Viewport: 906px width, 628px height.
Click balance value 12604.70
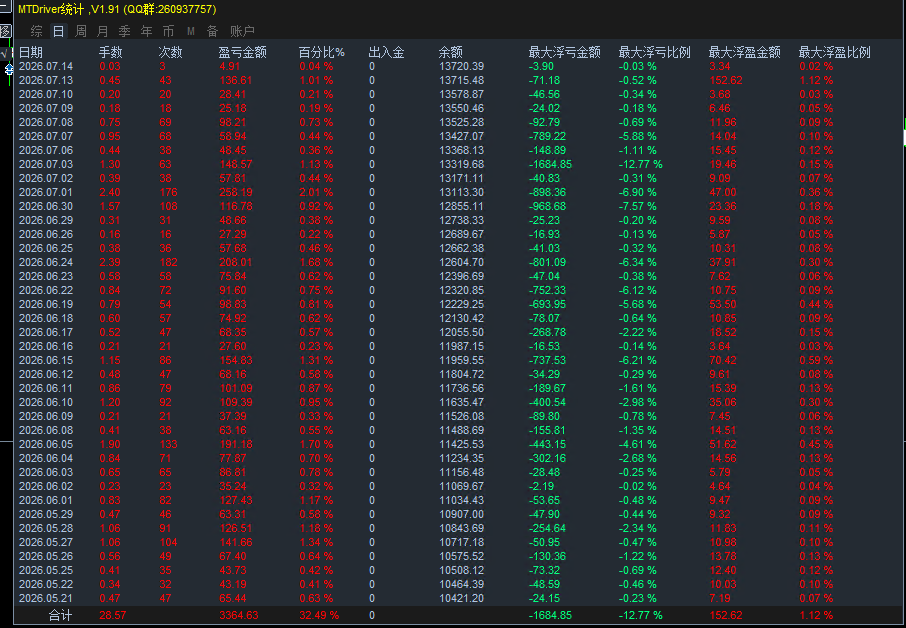(462, 262)
